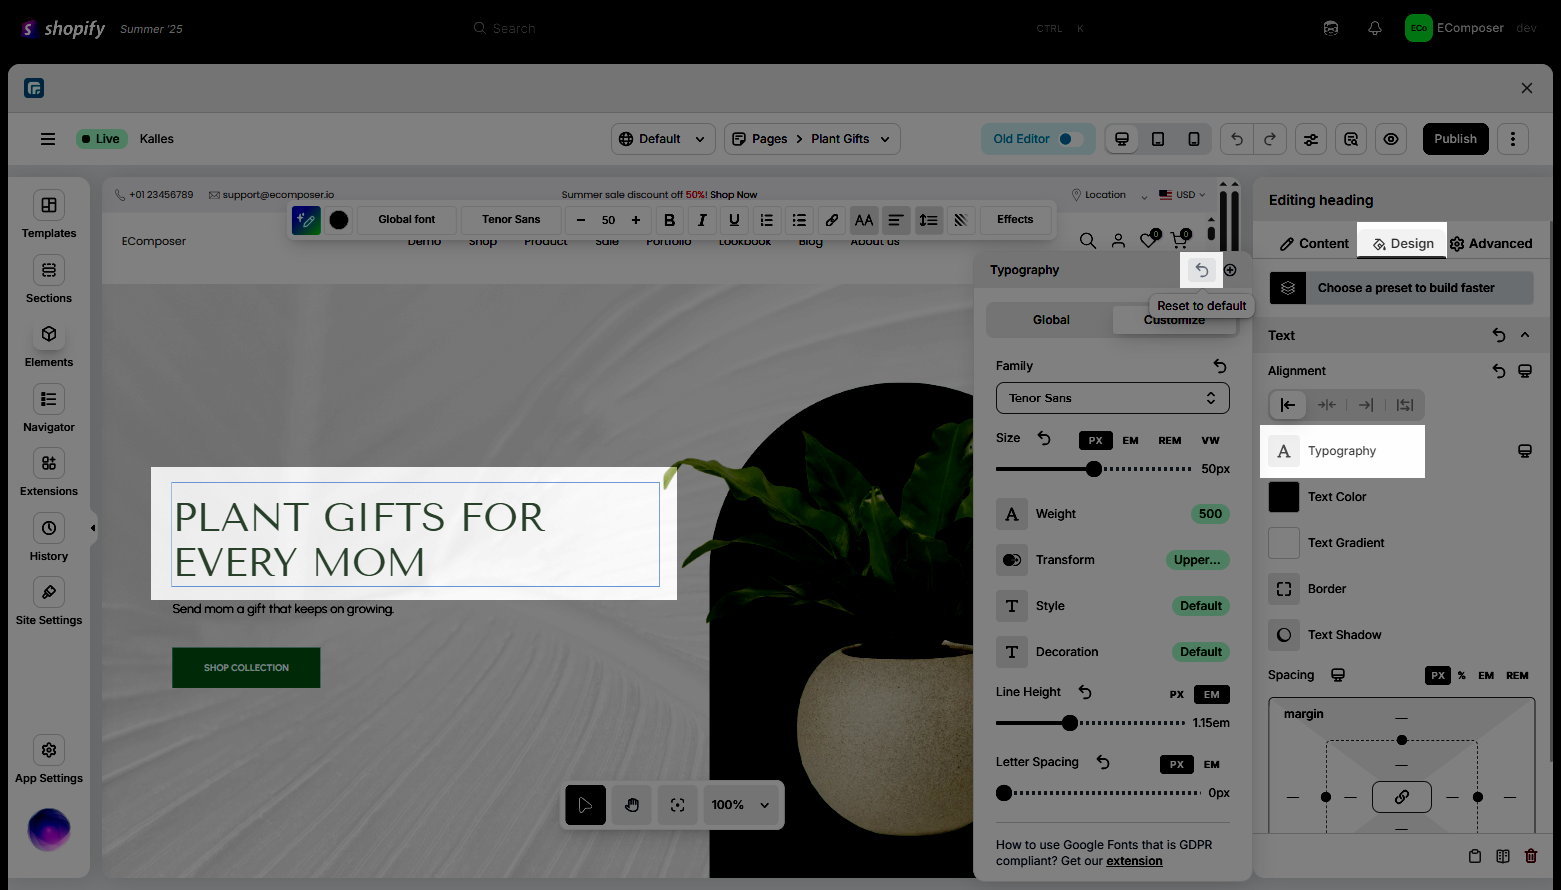Reset typography to default
Screen dimensions: 1561x890
(1202, 270)
